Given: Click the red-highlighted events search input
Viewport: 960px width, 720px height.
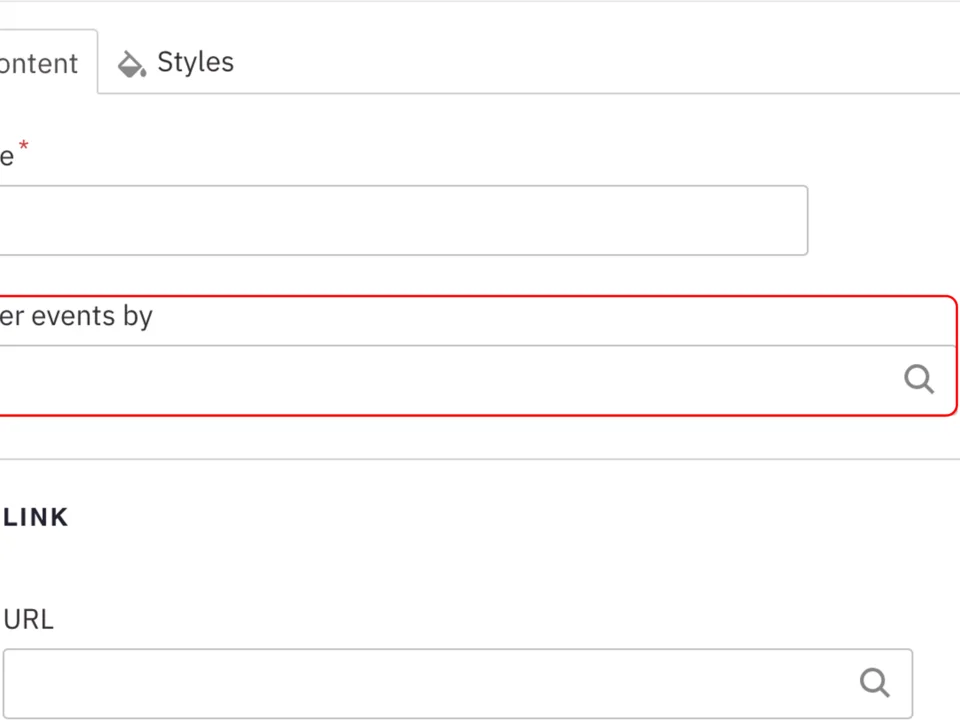Looking at the screenshot, I should click(450, 378).
